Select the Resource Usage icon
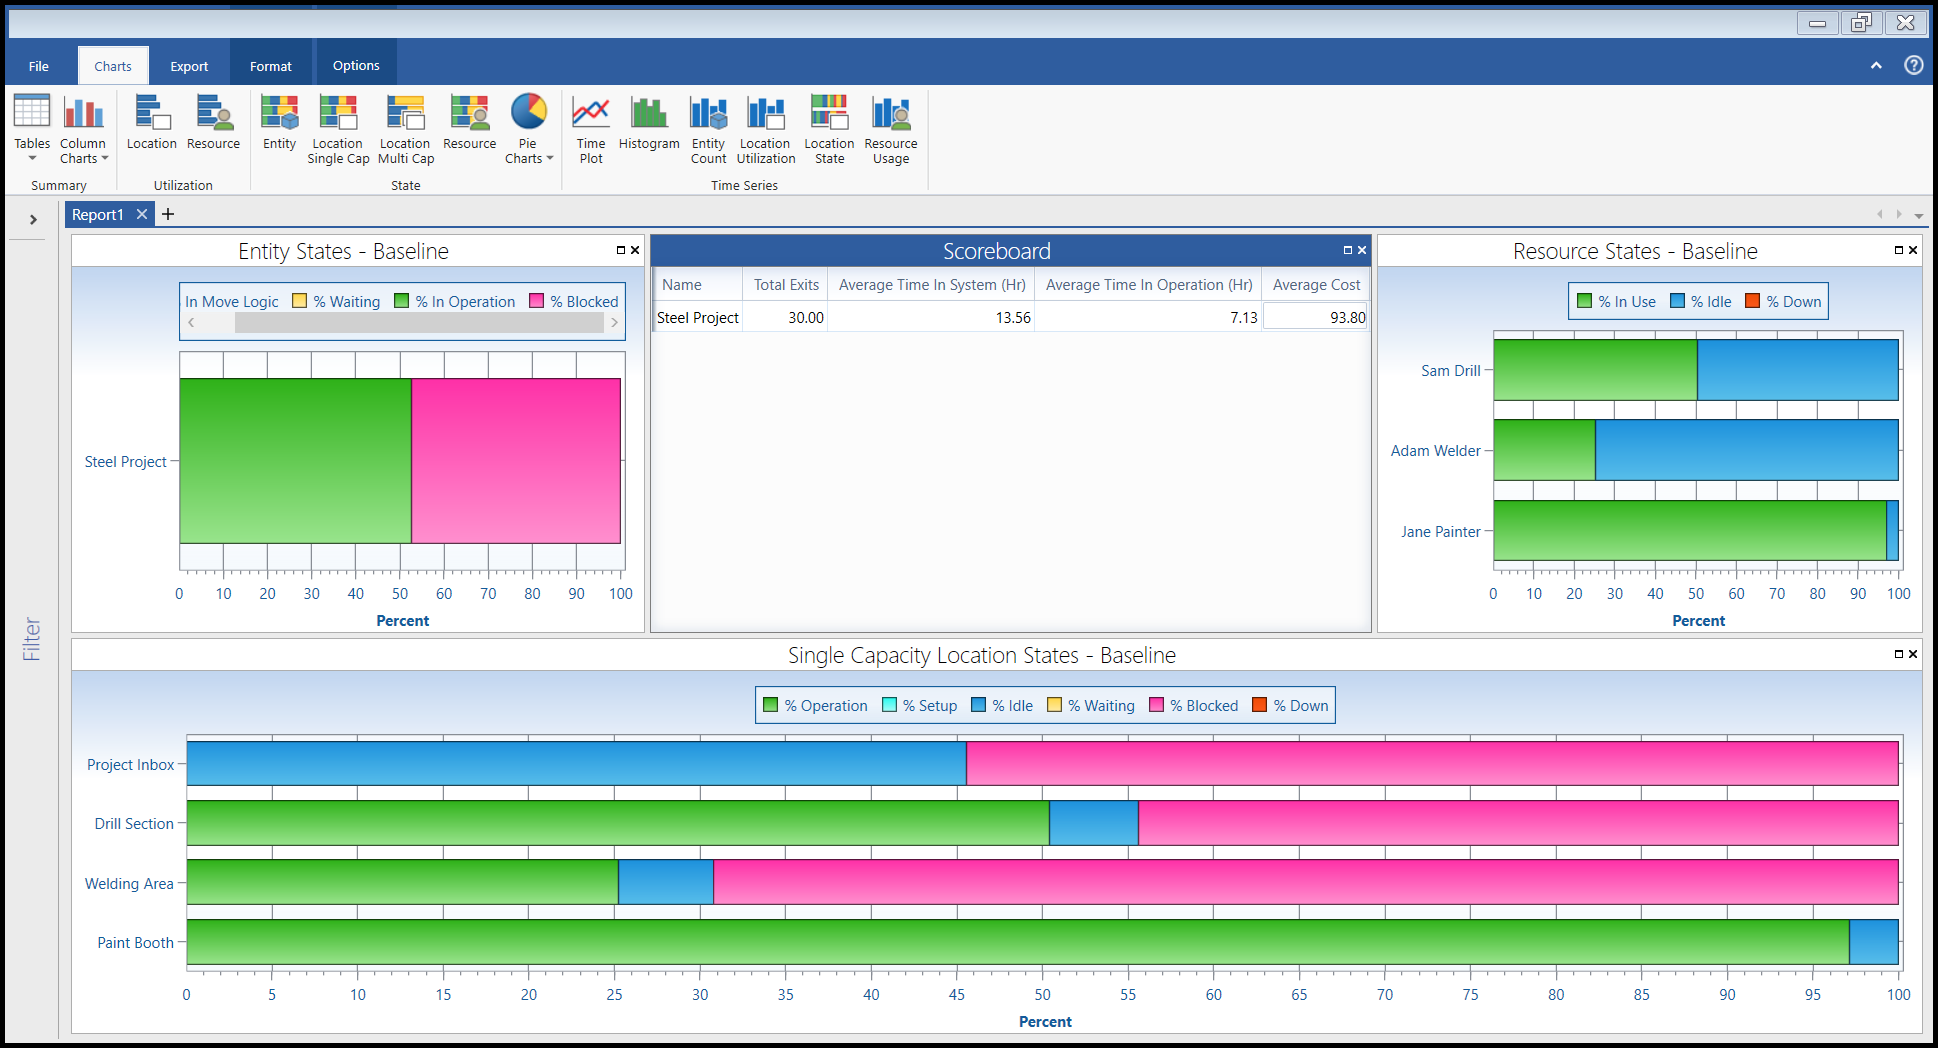Viewport: 1938px width, 1048px height. (x=890, y=128)
